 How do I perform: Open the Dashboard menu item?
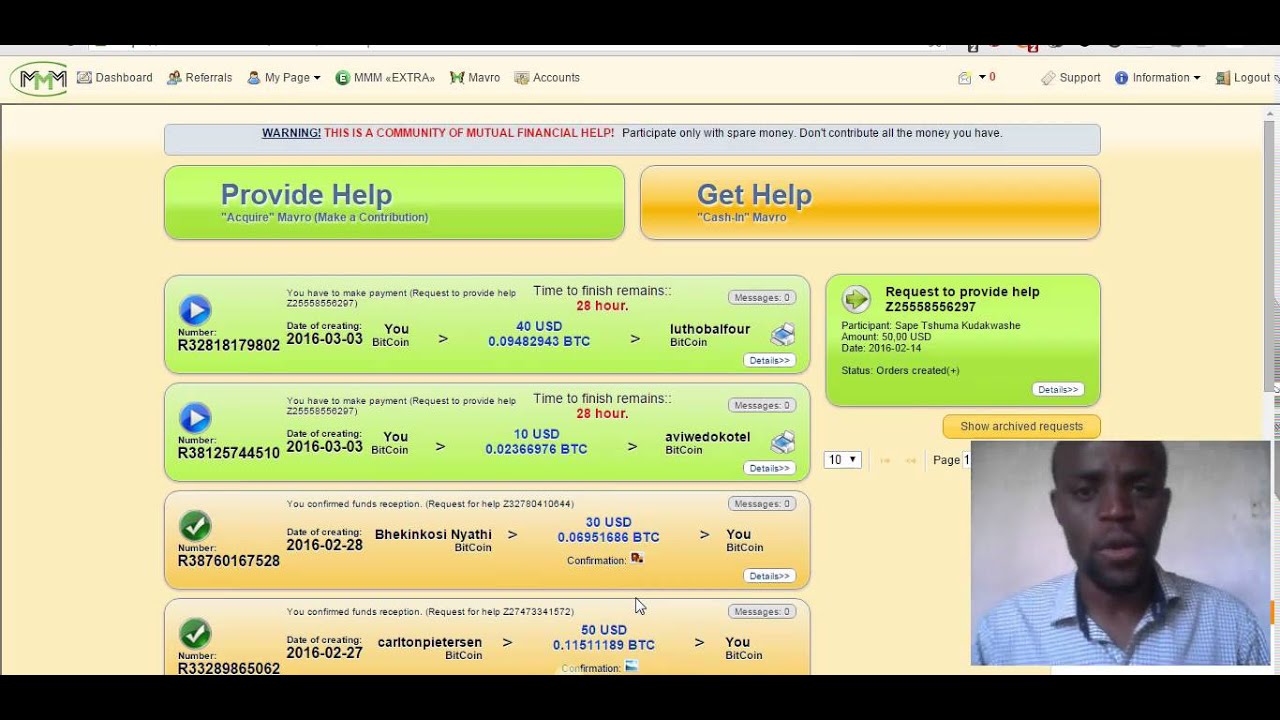(x=115, y=78)
